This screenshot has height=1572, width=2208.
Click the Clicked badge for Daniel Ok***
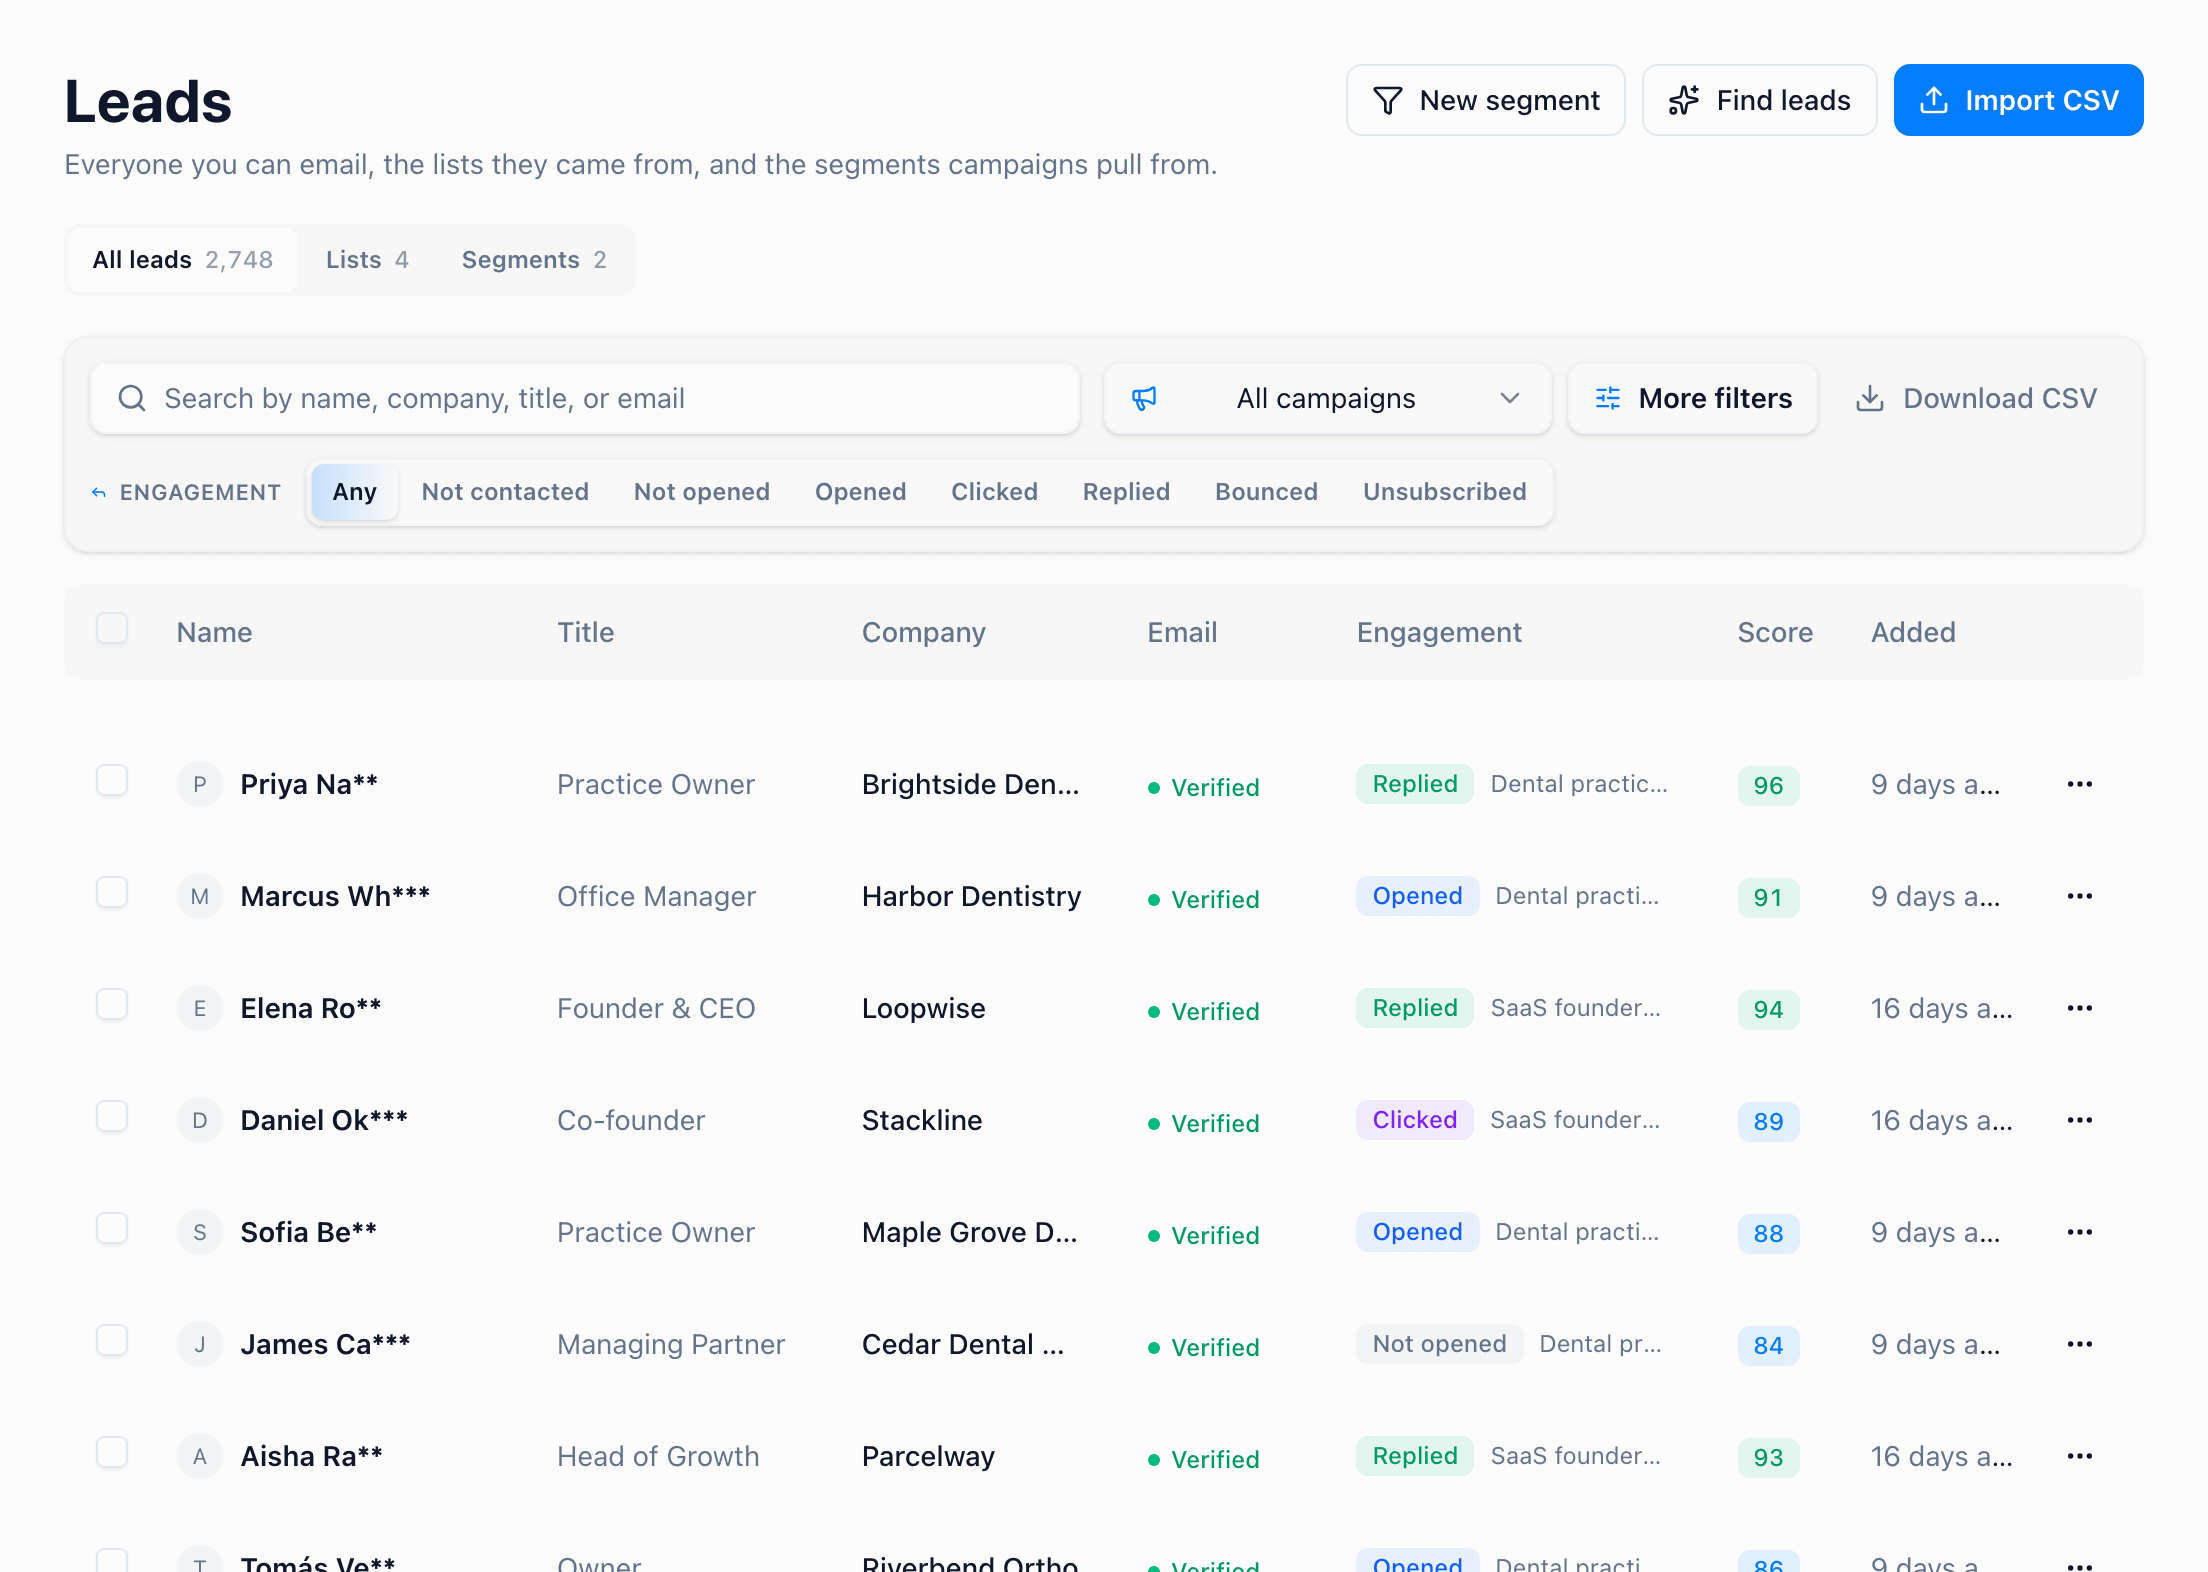click(x=1415, y=1120)
